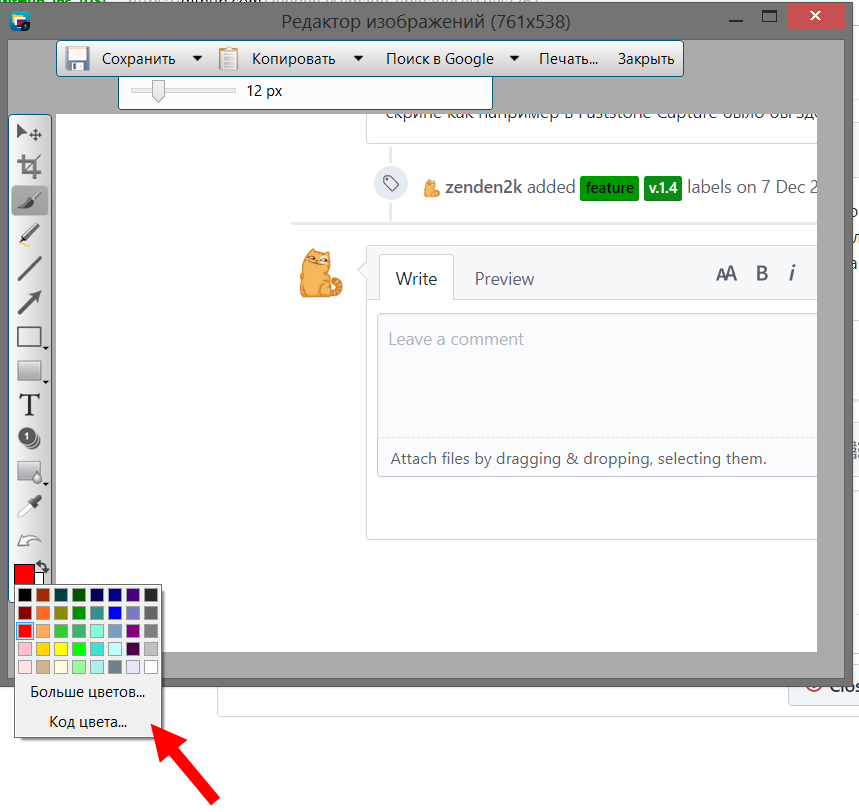This screenshot has height=812, width=859.
Task: Click the brush size slider handle
Action: (158, 90)
